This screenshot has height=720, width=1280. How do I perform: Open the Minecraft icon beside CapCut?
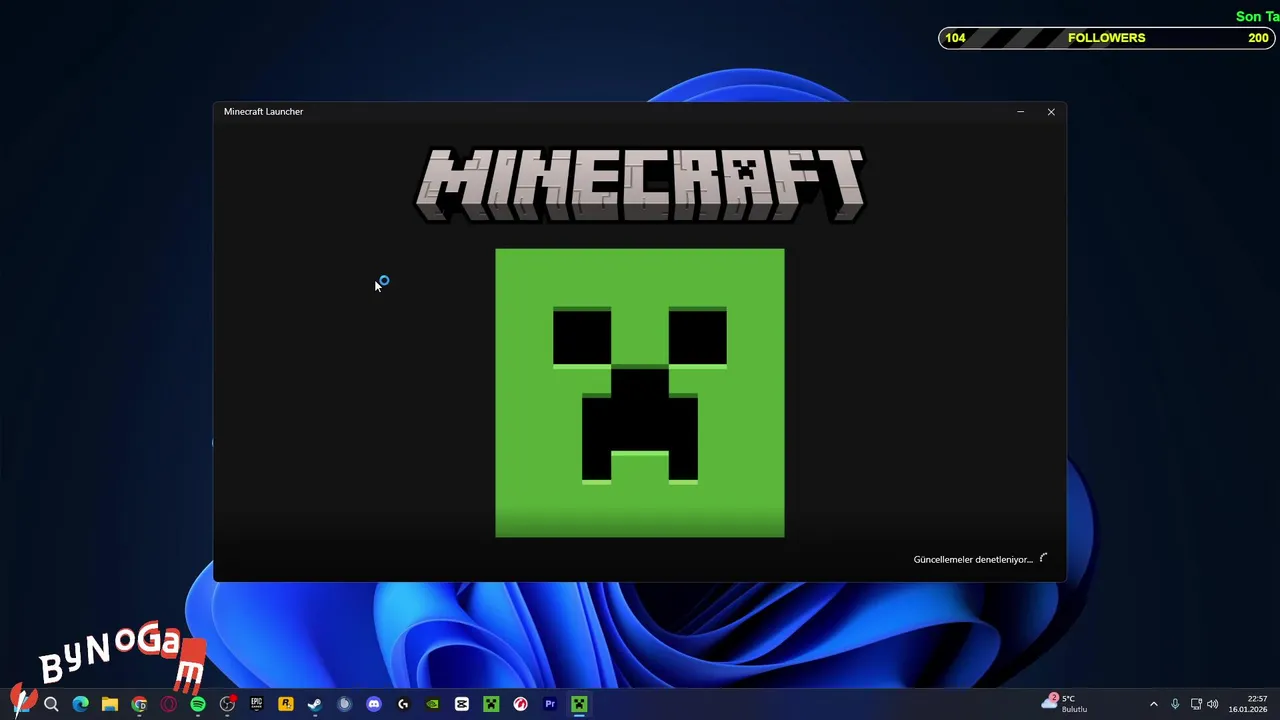click(491, 704)
